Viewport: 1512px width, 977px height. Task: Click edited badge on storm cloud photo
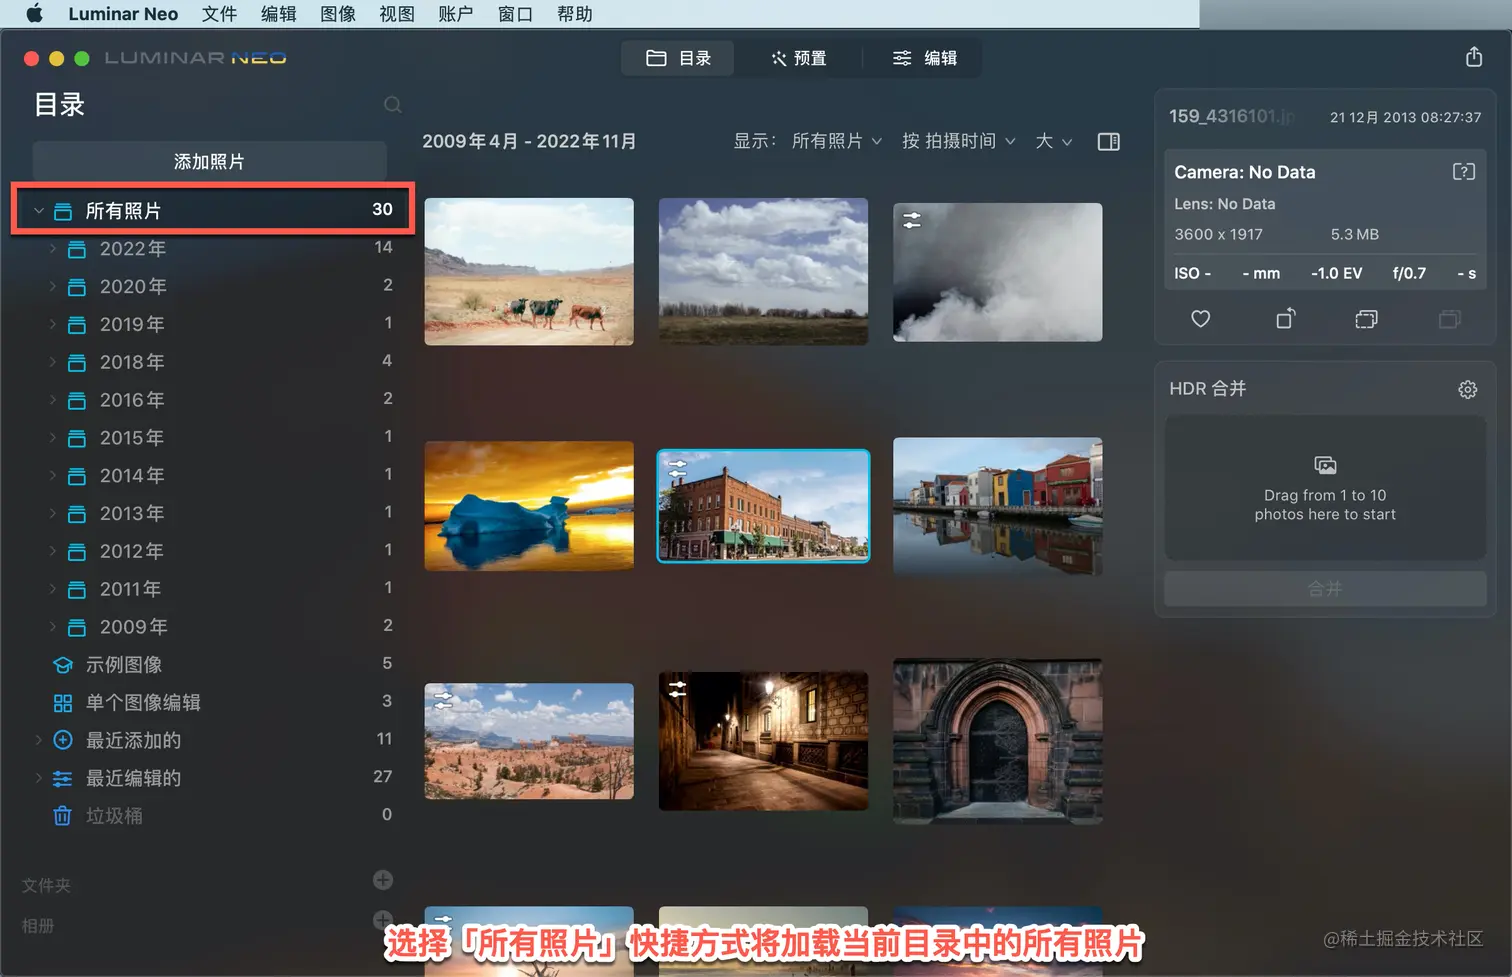[x=912, y=220]
